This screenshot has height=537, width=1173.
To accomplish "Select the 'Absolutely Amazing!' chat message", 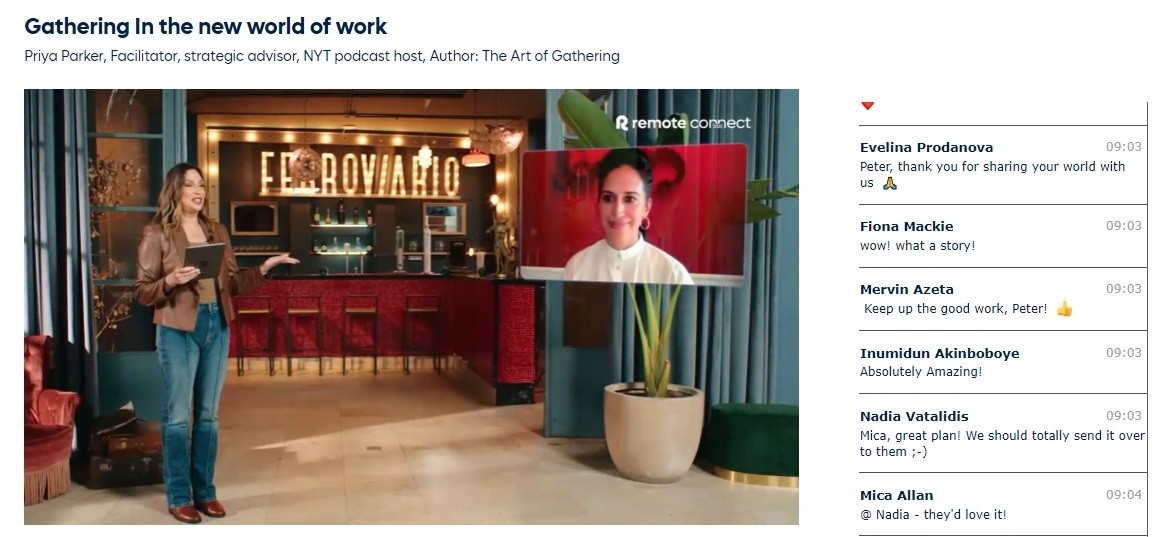I will click(921, 372).
